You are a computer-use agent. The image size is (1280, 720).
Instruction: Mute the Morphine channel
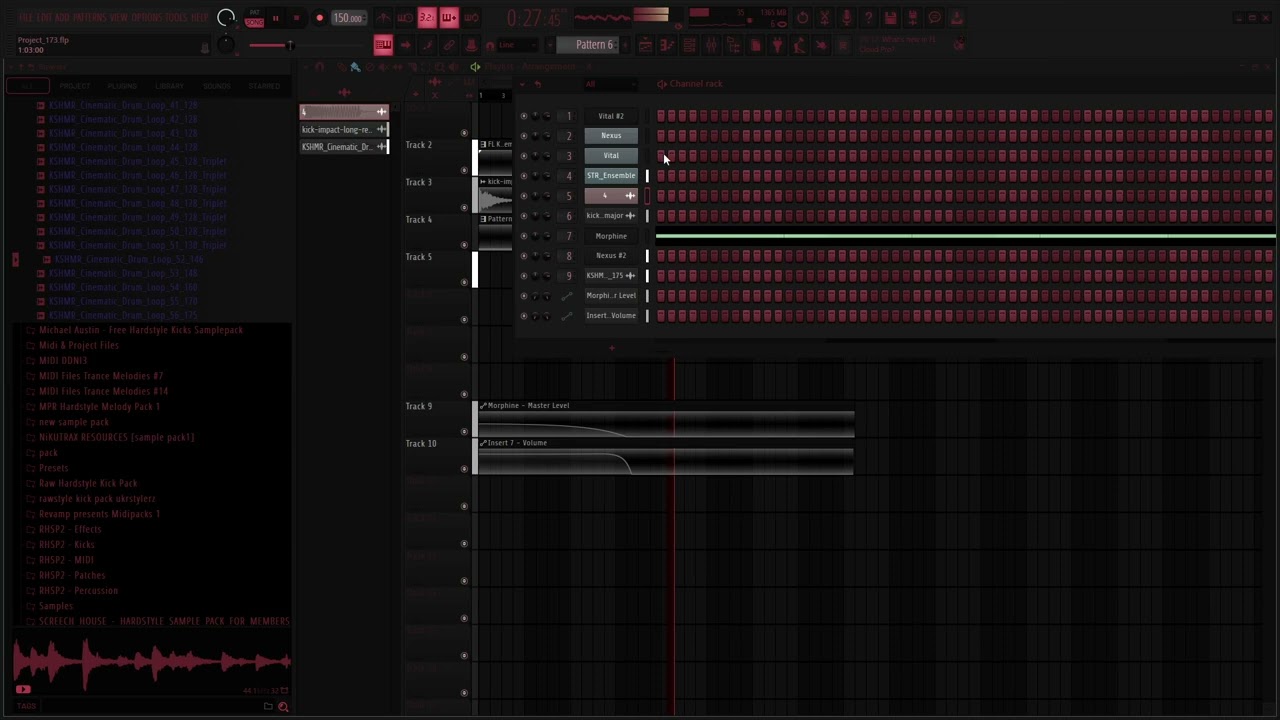[x=524, y=236]
